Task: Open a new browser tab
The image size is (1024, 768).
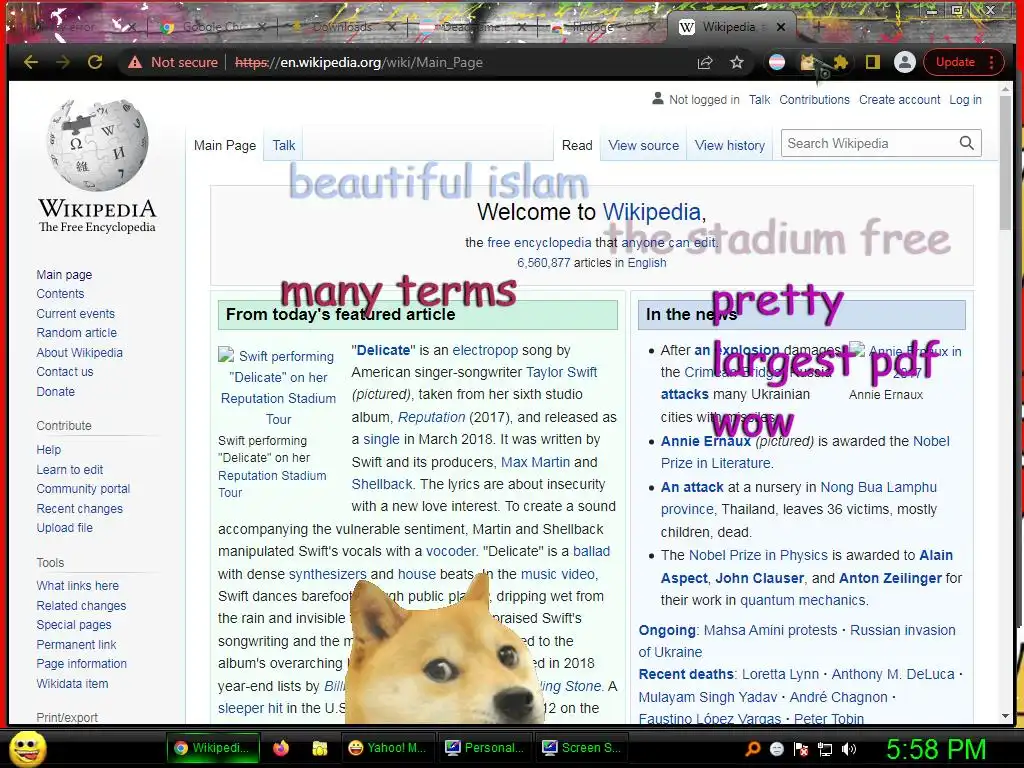Action: click(818, 27)
